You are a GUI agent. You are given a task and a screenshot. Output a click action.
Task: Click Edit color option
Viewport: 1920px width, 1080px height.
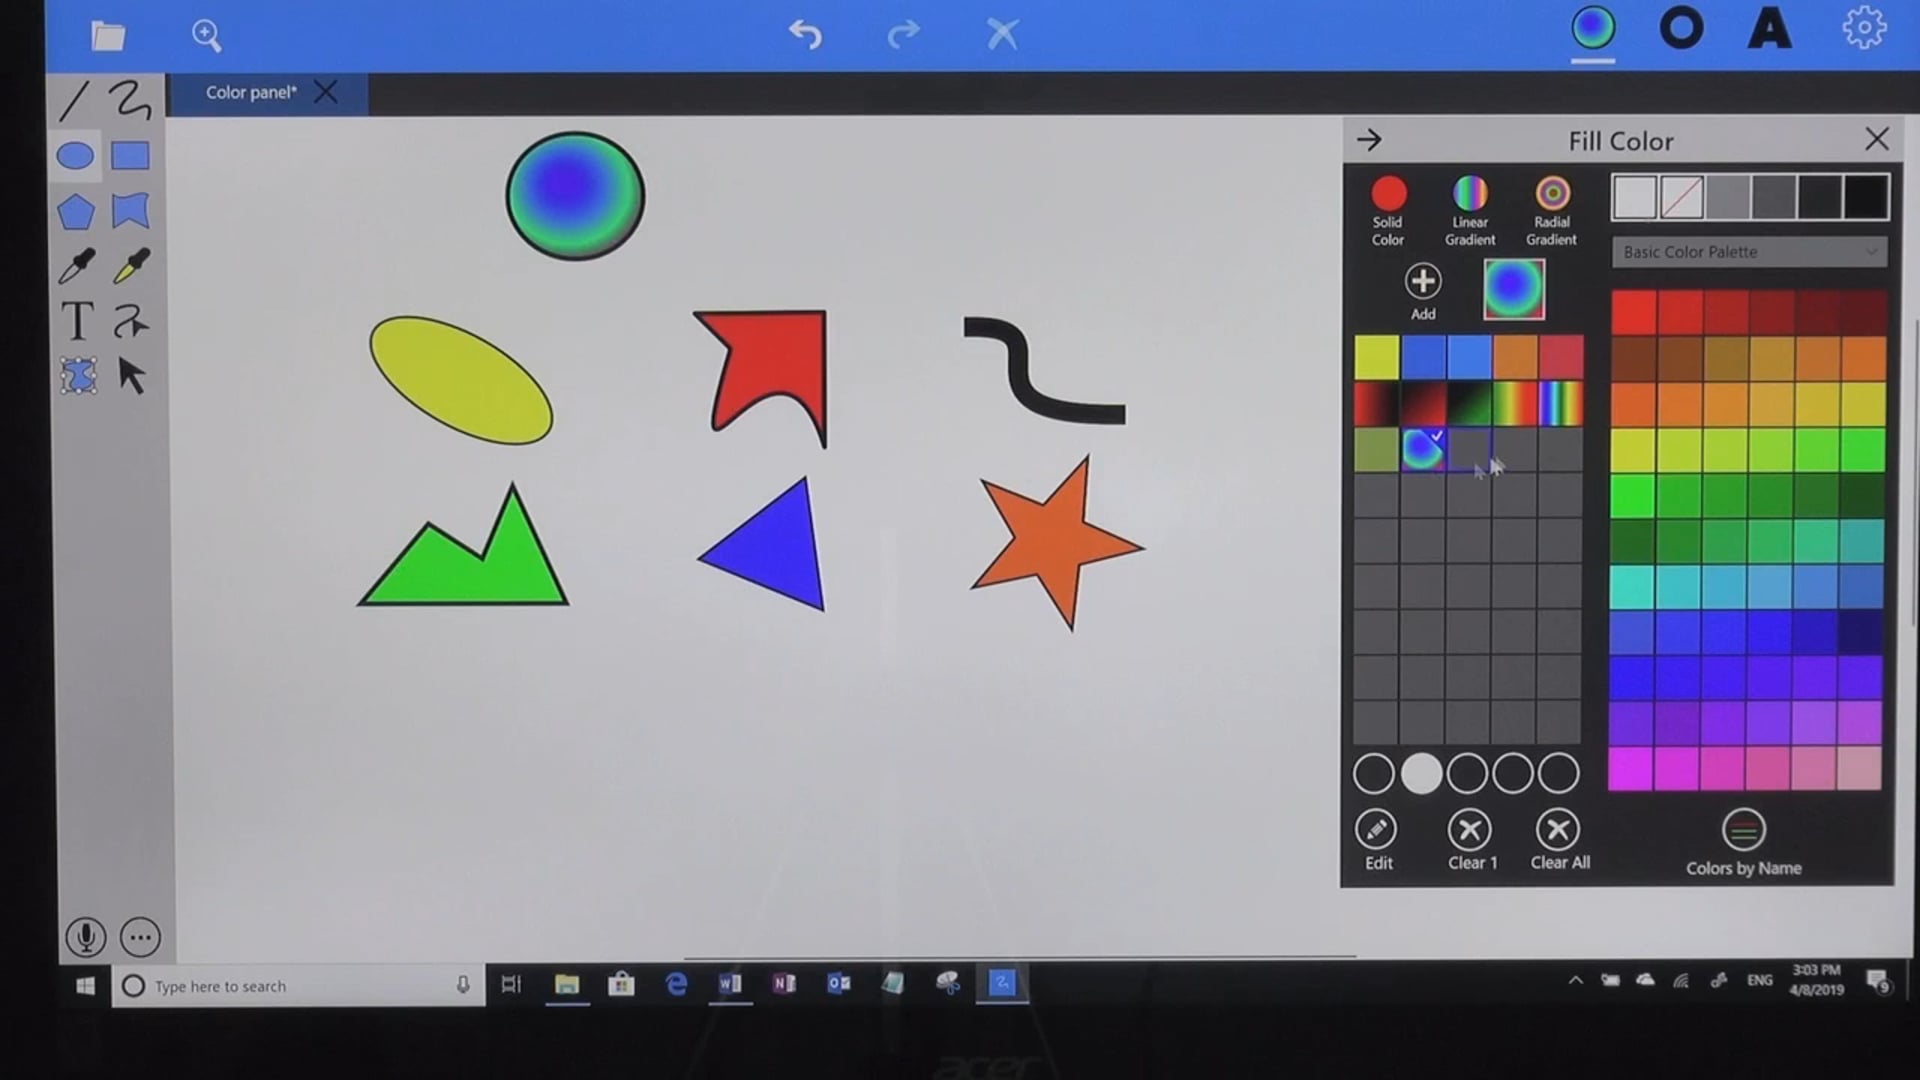pos(1375,829)
